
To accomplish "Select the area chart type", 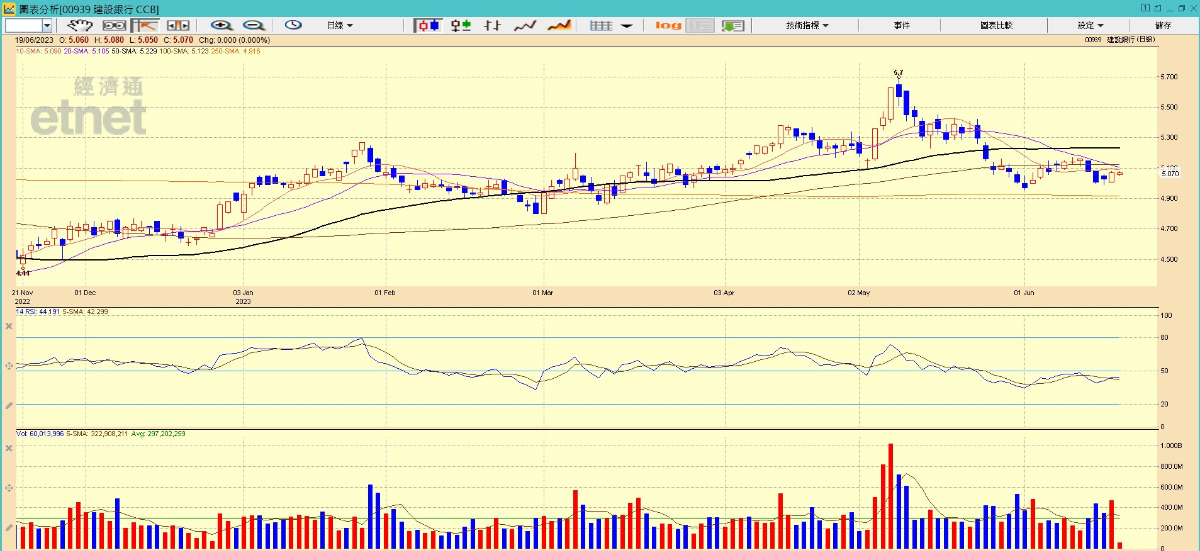I will pos(559,25).
